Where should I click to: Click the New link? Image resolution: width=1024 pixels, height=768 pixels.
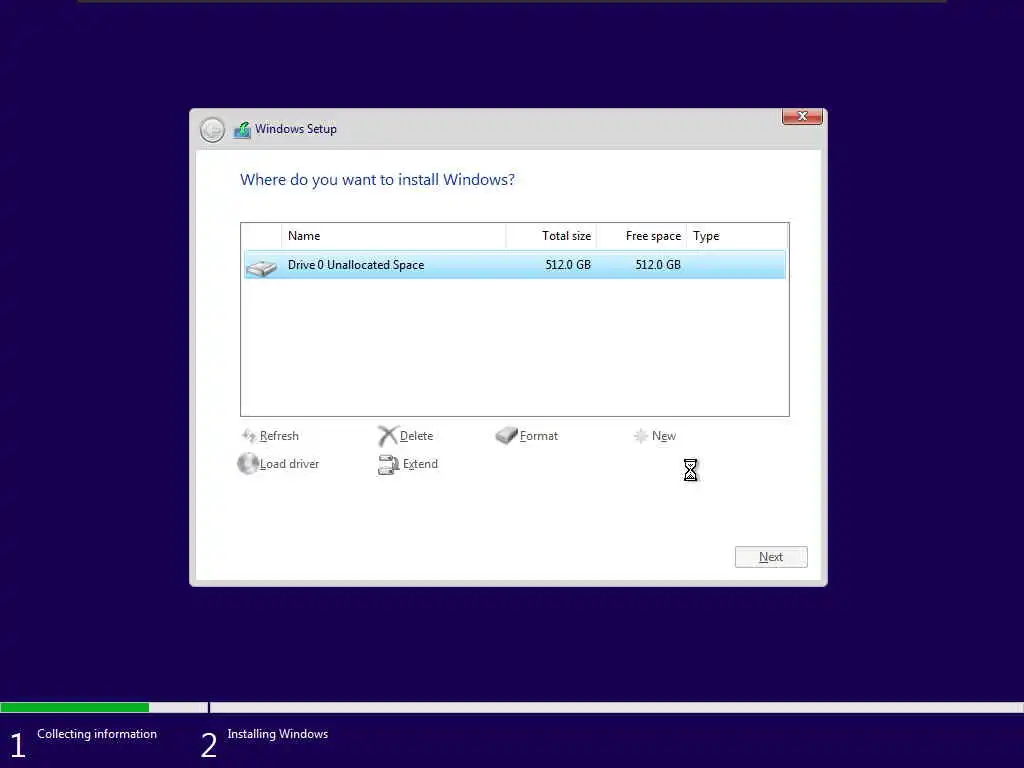pyautogui.click(x=664, y=436)
